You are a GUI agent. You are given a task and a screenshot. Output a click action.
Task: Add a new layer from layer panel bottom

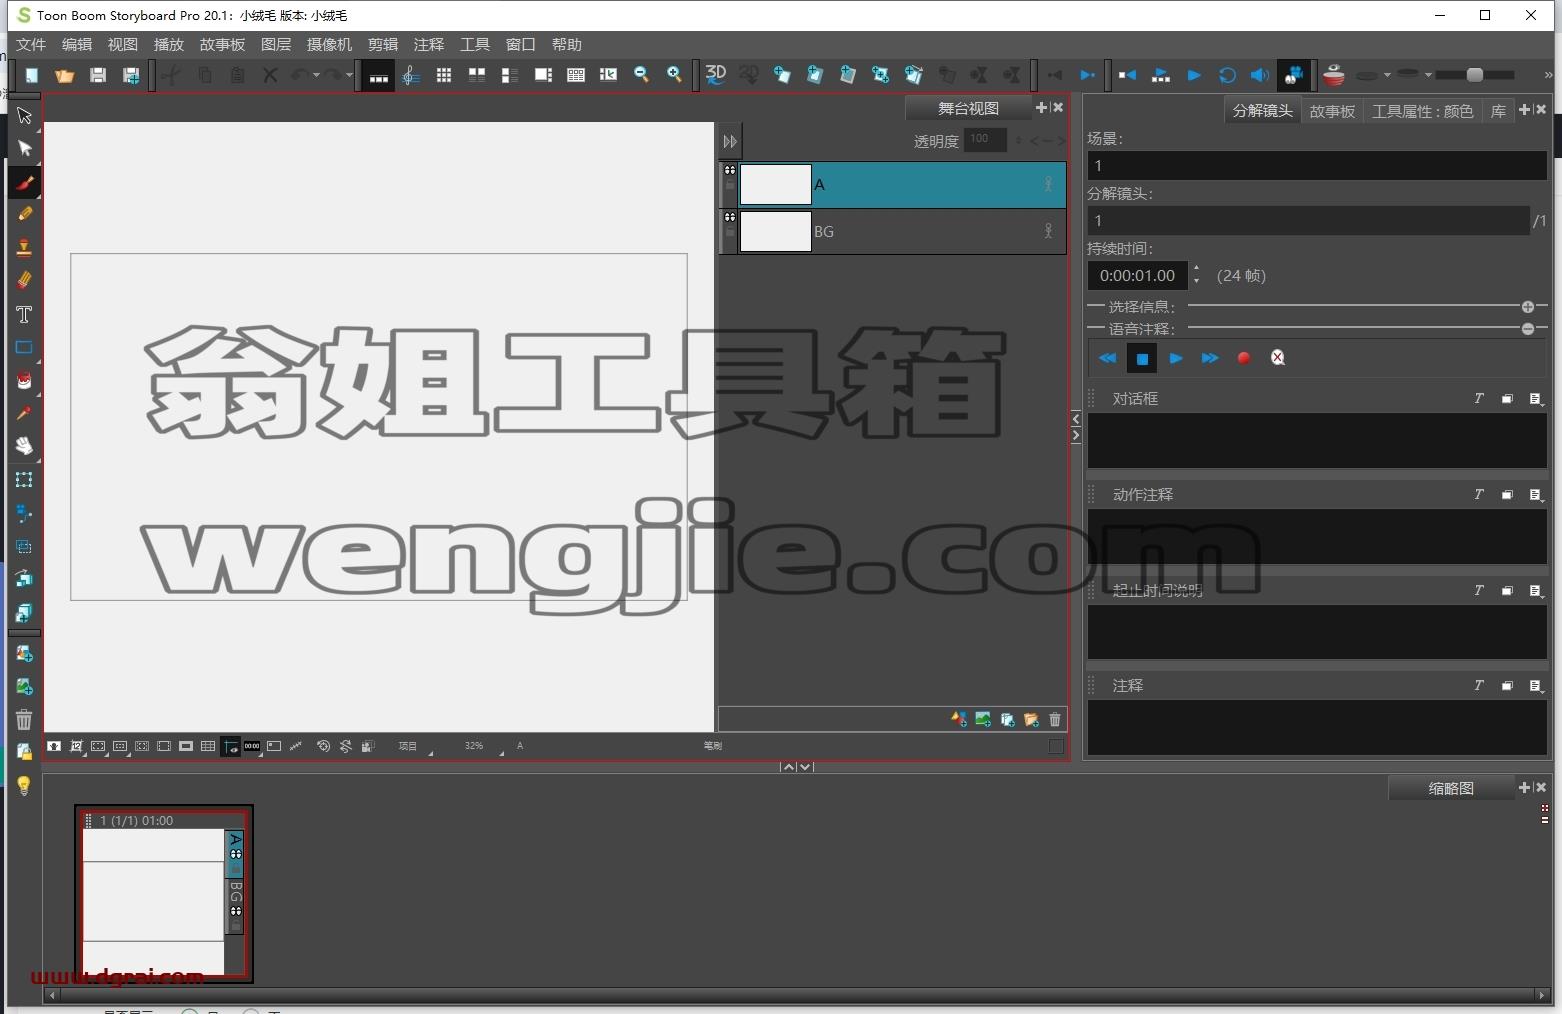point(959,719)
